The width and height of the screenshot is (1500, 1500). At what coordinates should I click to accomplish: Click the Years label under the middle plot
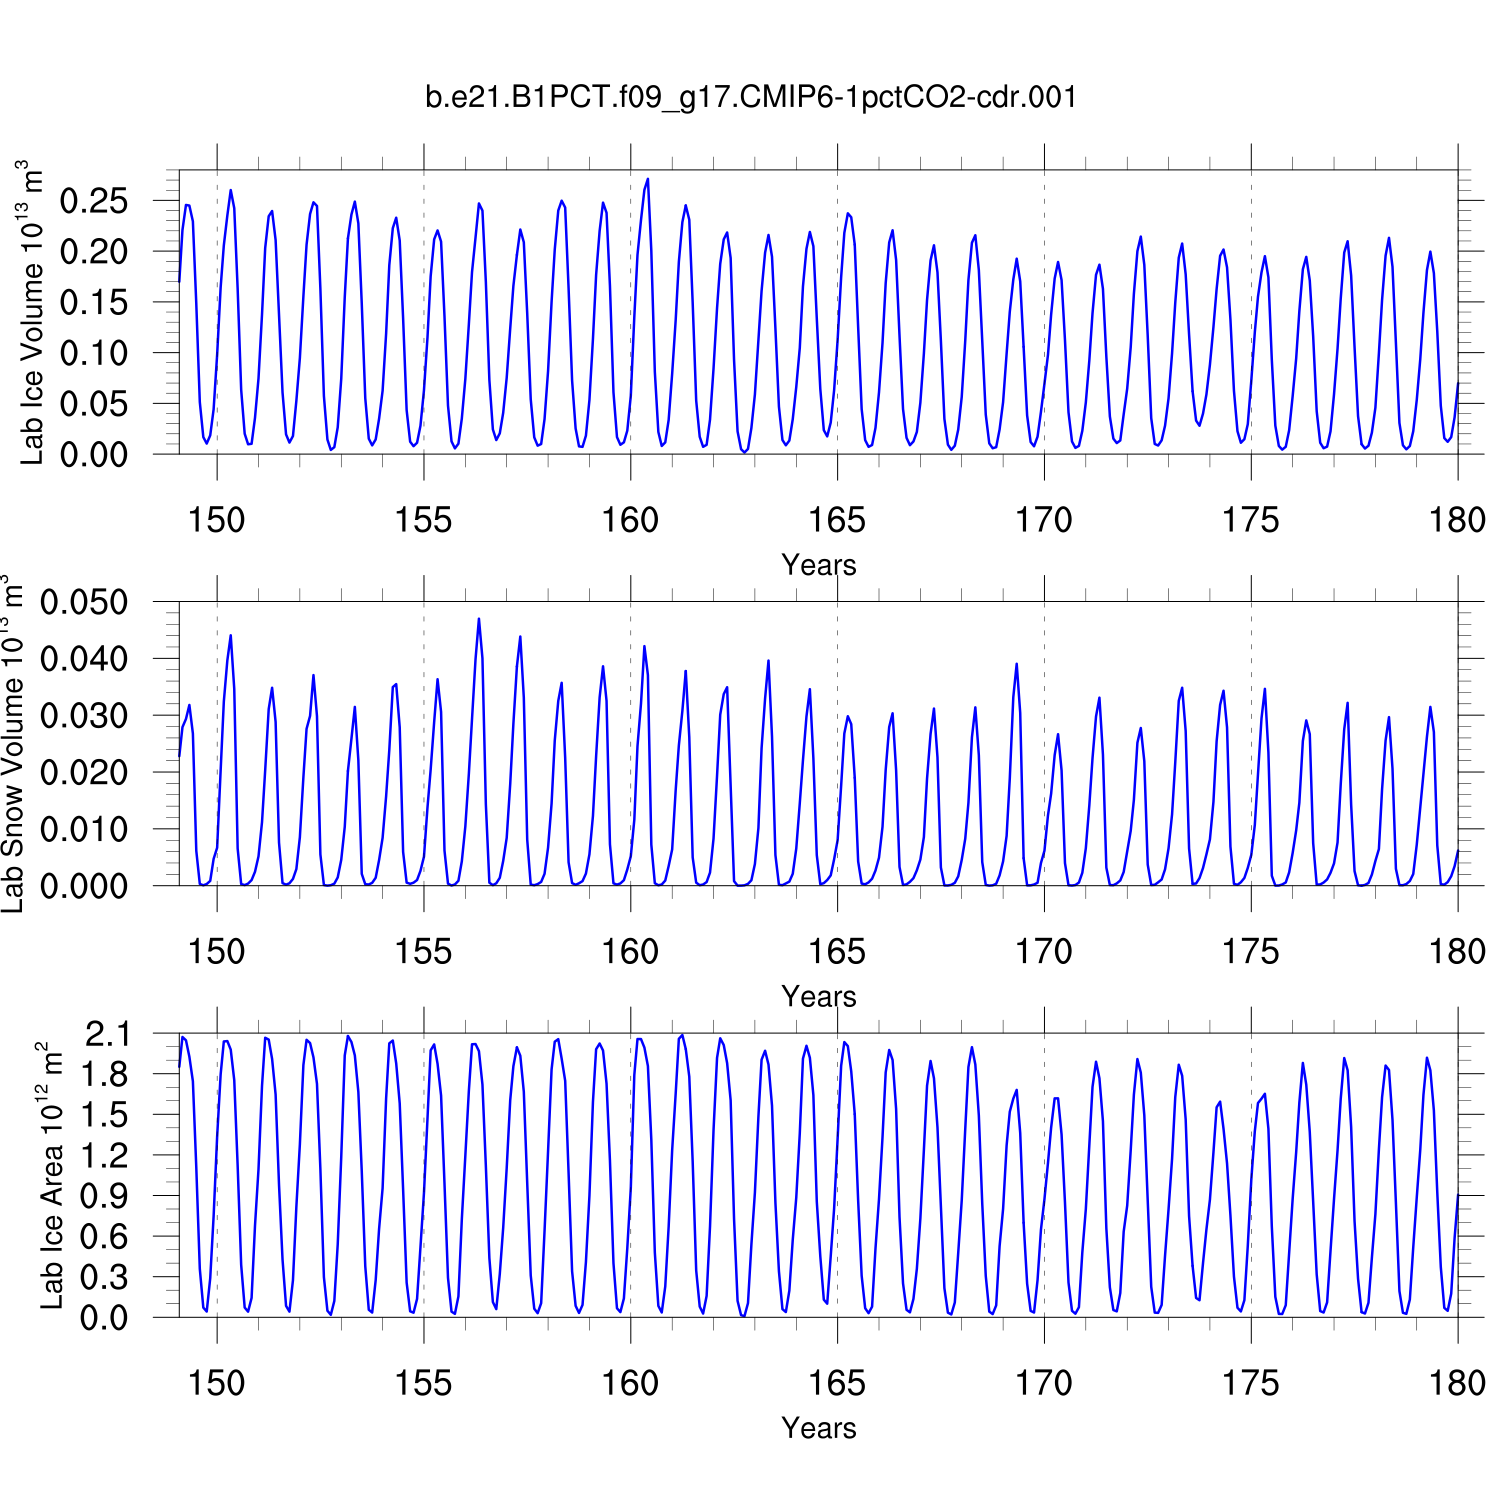click(x=818, y=996)
